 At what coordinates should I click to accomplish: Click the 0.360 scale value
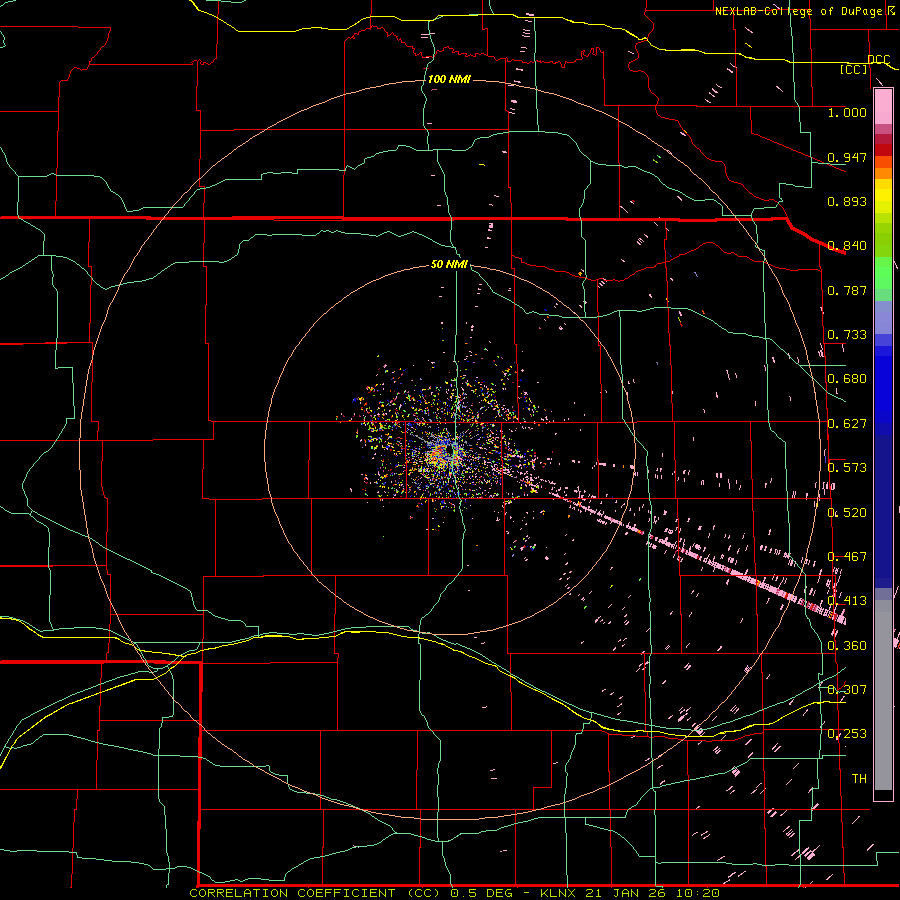pos(847,646)
